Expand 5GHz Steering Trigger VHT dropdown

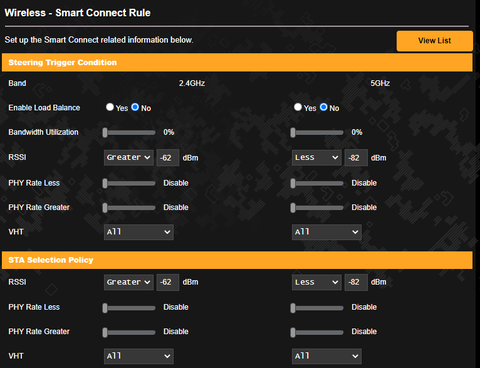coord(327,232)
